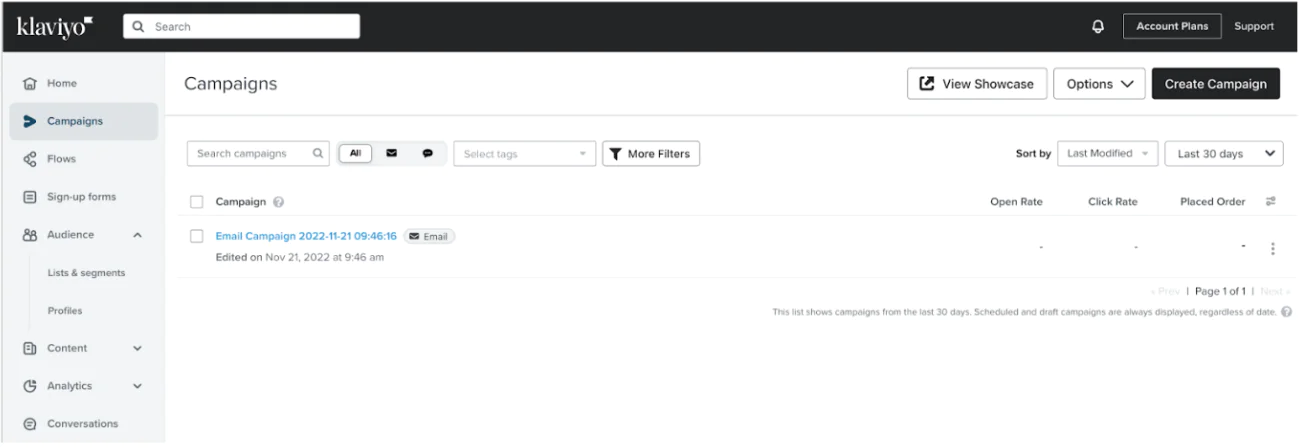The width and height of the screenshot is (1299, 448).
Task: Open the Email Campaign 2022-11-21 09:46:16 link
Action: [x=306, y=236]
